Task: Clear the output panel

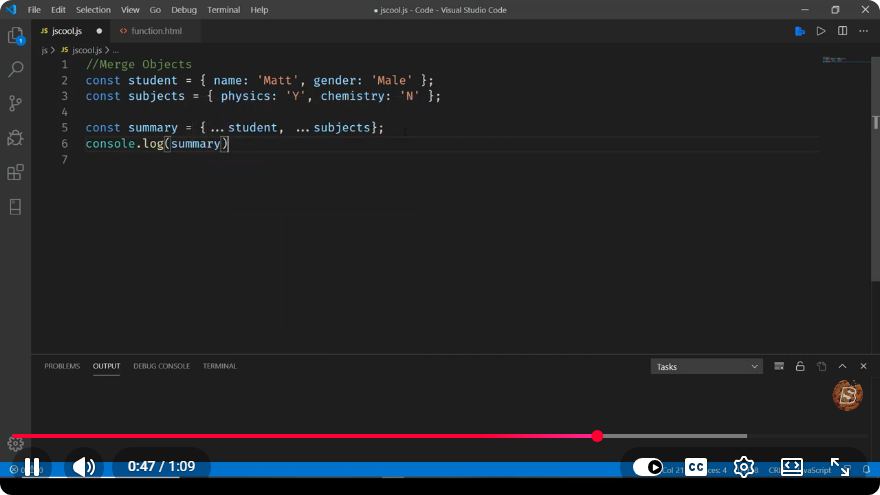Action: pos(779,366)
